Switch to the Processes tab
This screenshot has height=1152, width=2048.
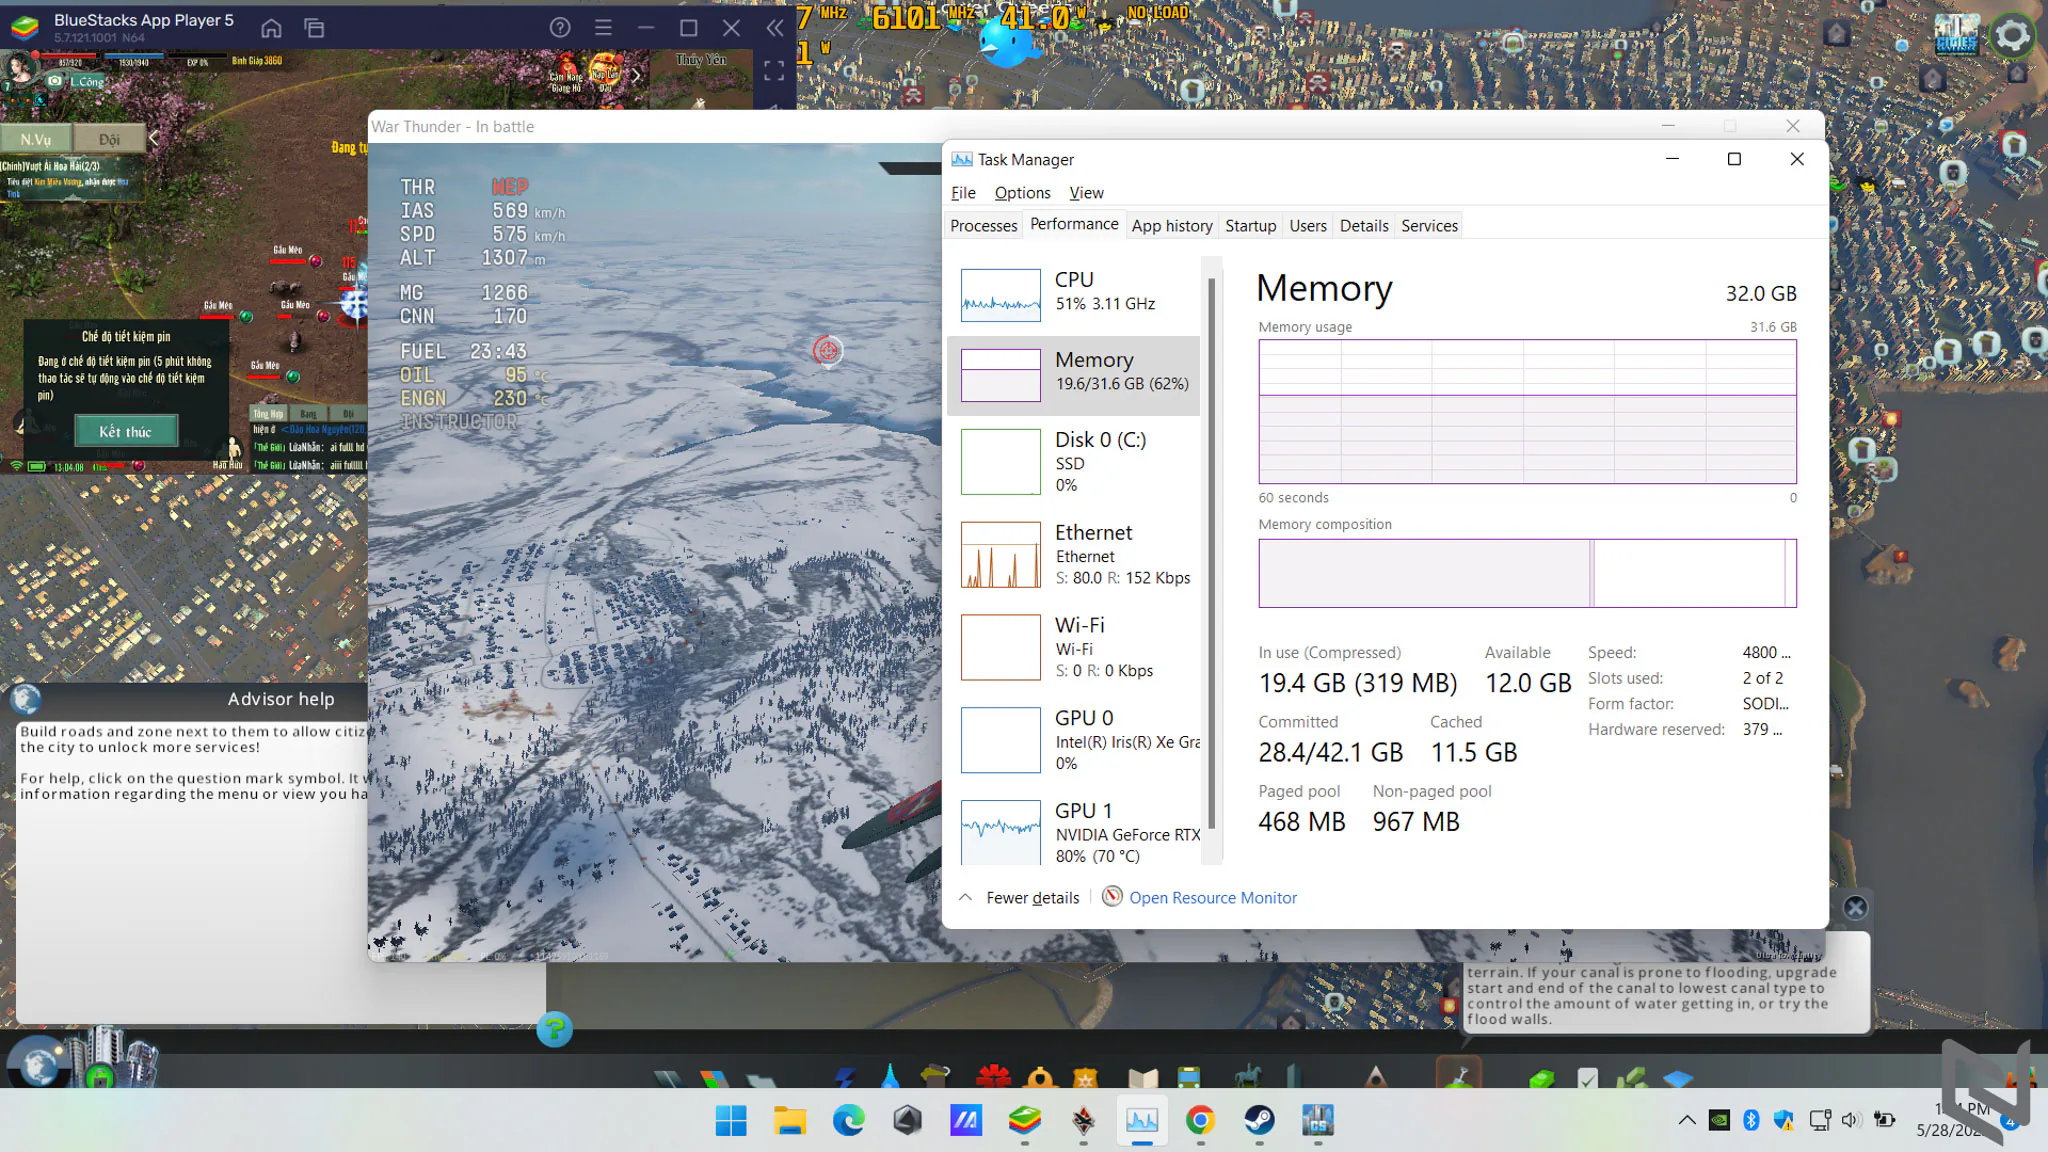(x=983, y=226)
